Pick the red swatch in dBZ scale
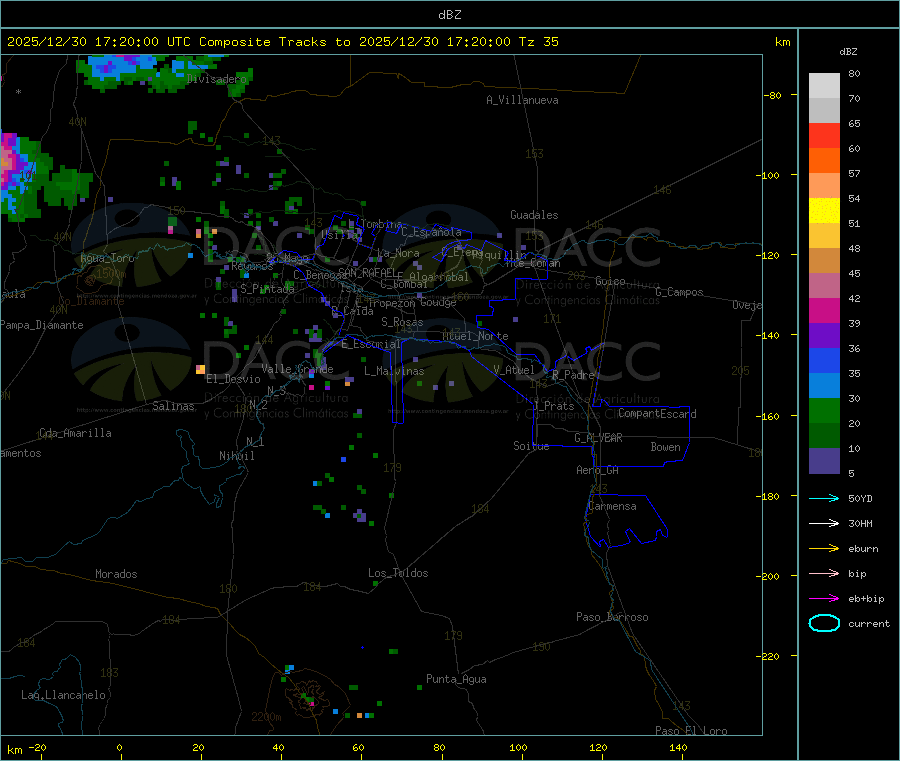 [x=824, y=135]
